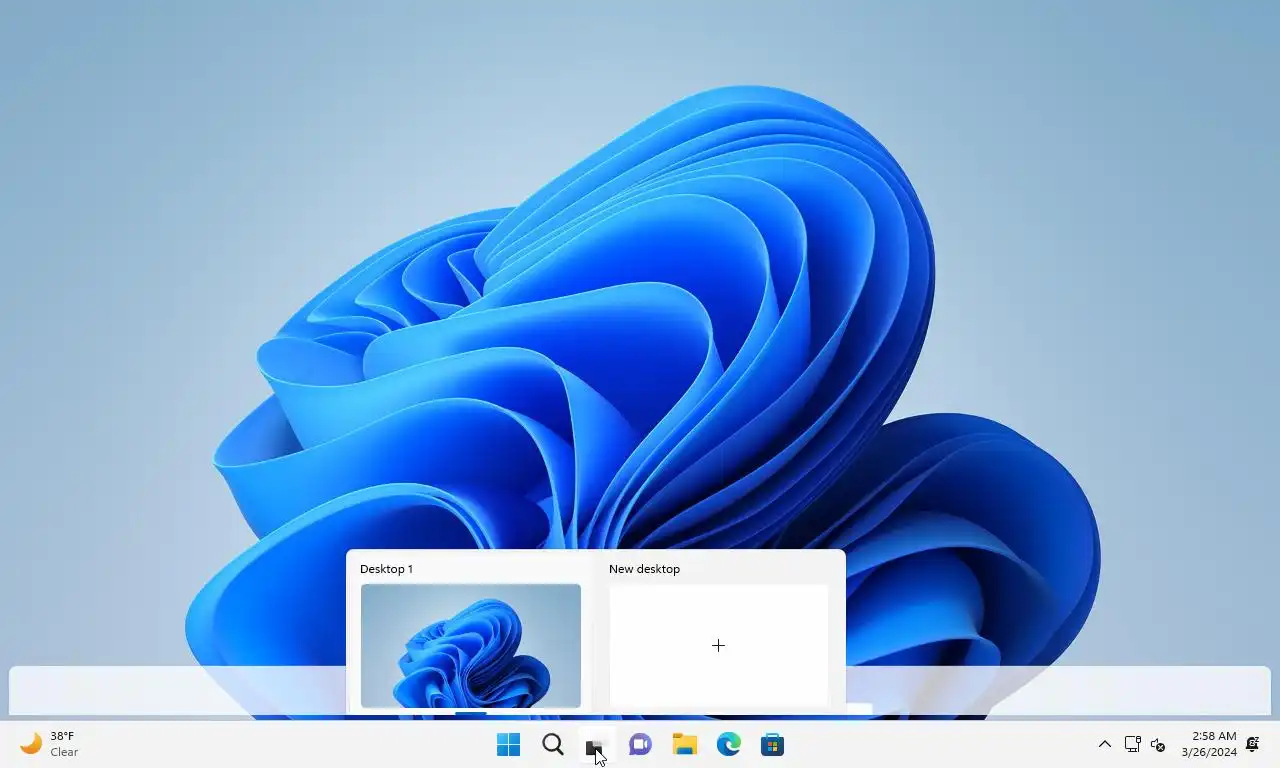The height and width of the screenshot is (768, 1280).
Task: Open the notification center icon
Action: click(1252, 744)
